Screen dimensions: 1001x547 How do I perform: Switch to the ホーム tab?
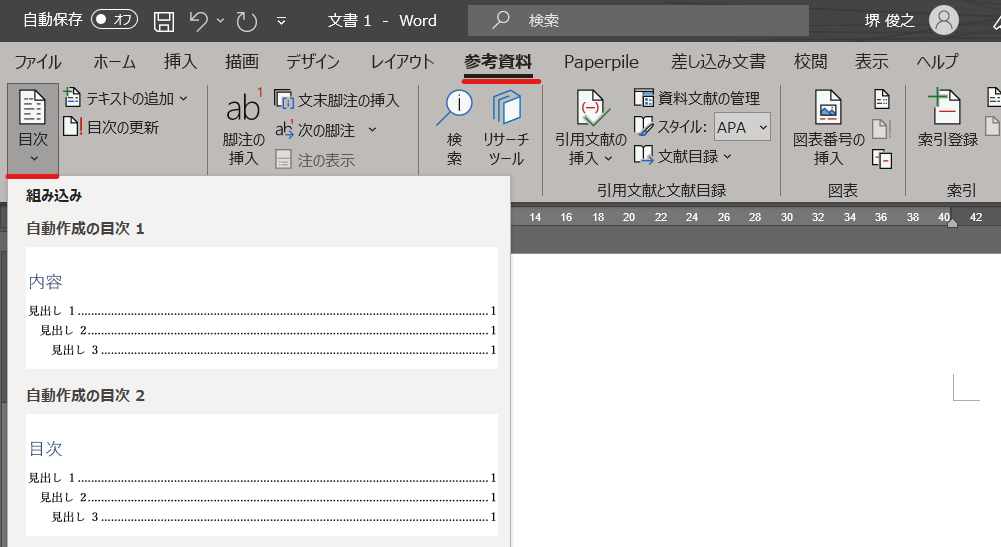point(115,62)
